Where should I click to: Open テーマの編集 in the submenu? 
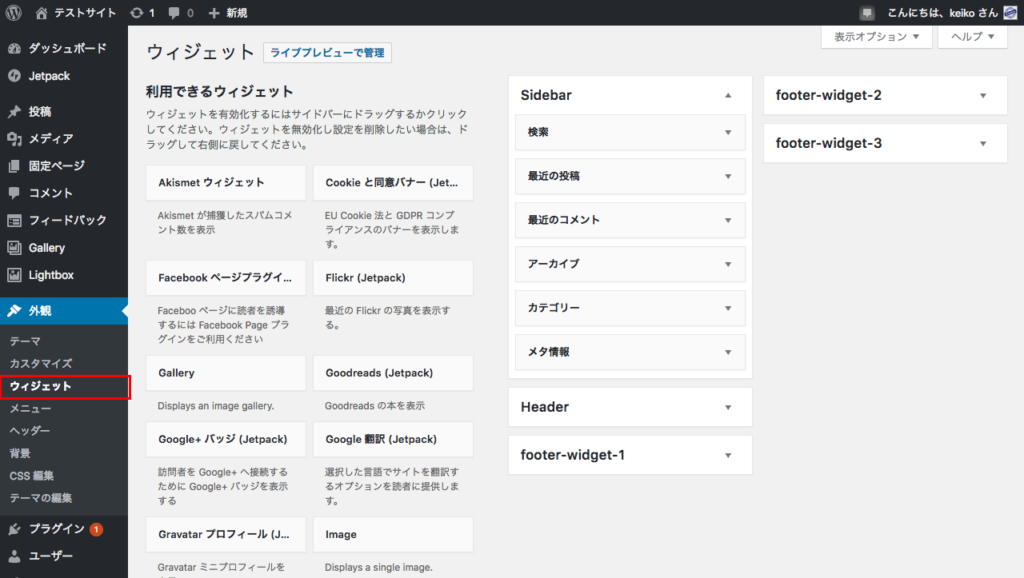[40, 498]
